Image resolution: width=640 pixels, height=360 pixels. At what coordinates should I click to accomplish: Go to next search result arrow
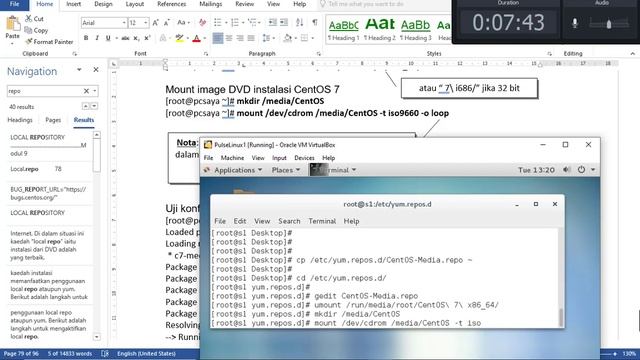click(94, 107)
